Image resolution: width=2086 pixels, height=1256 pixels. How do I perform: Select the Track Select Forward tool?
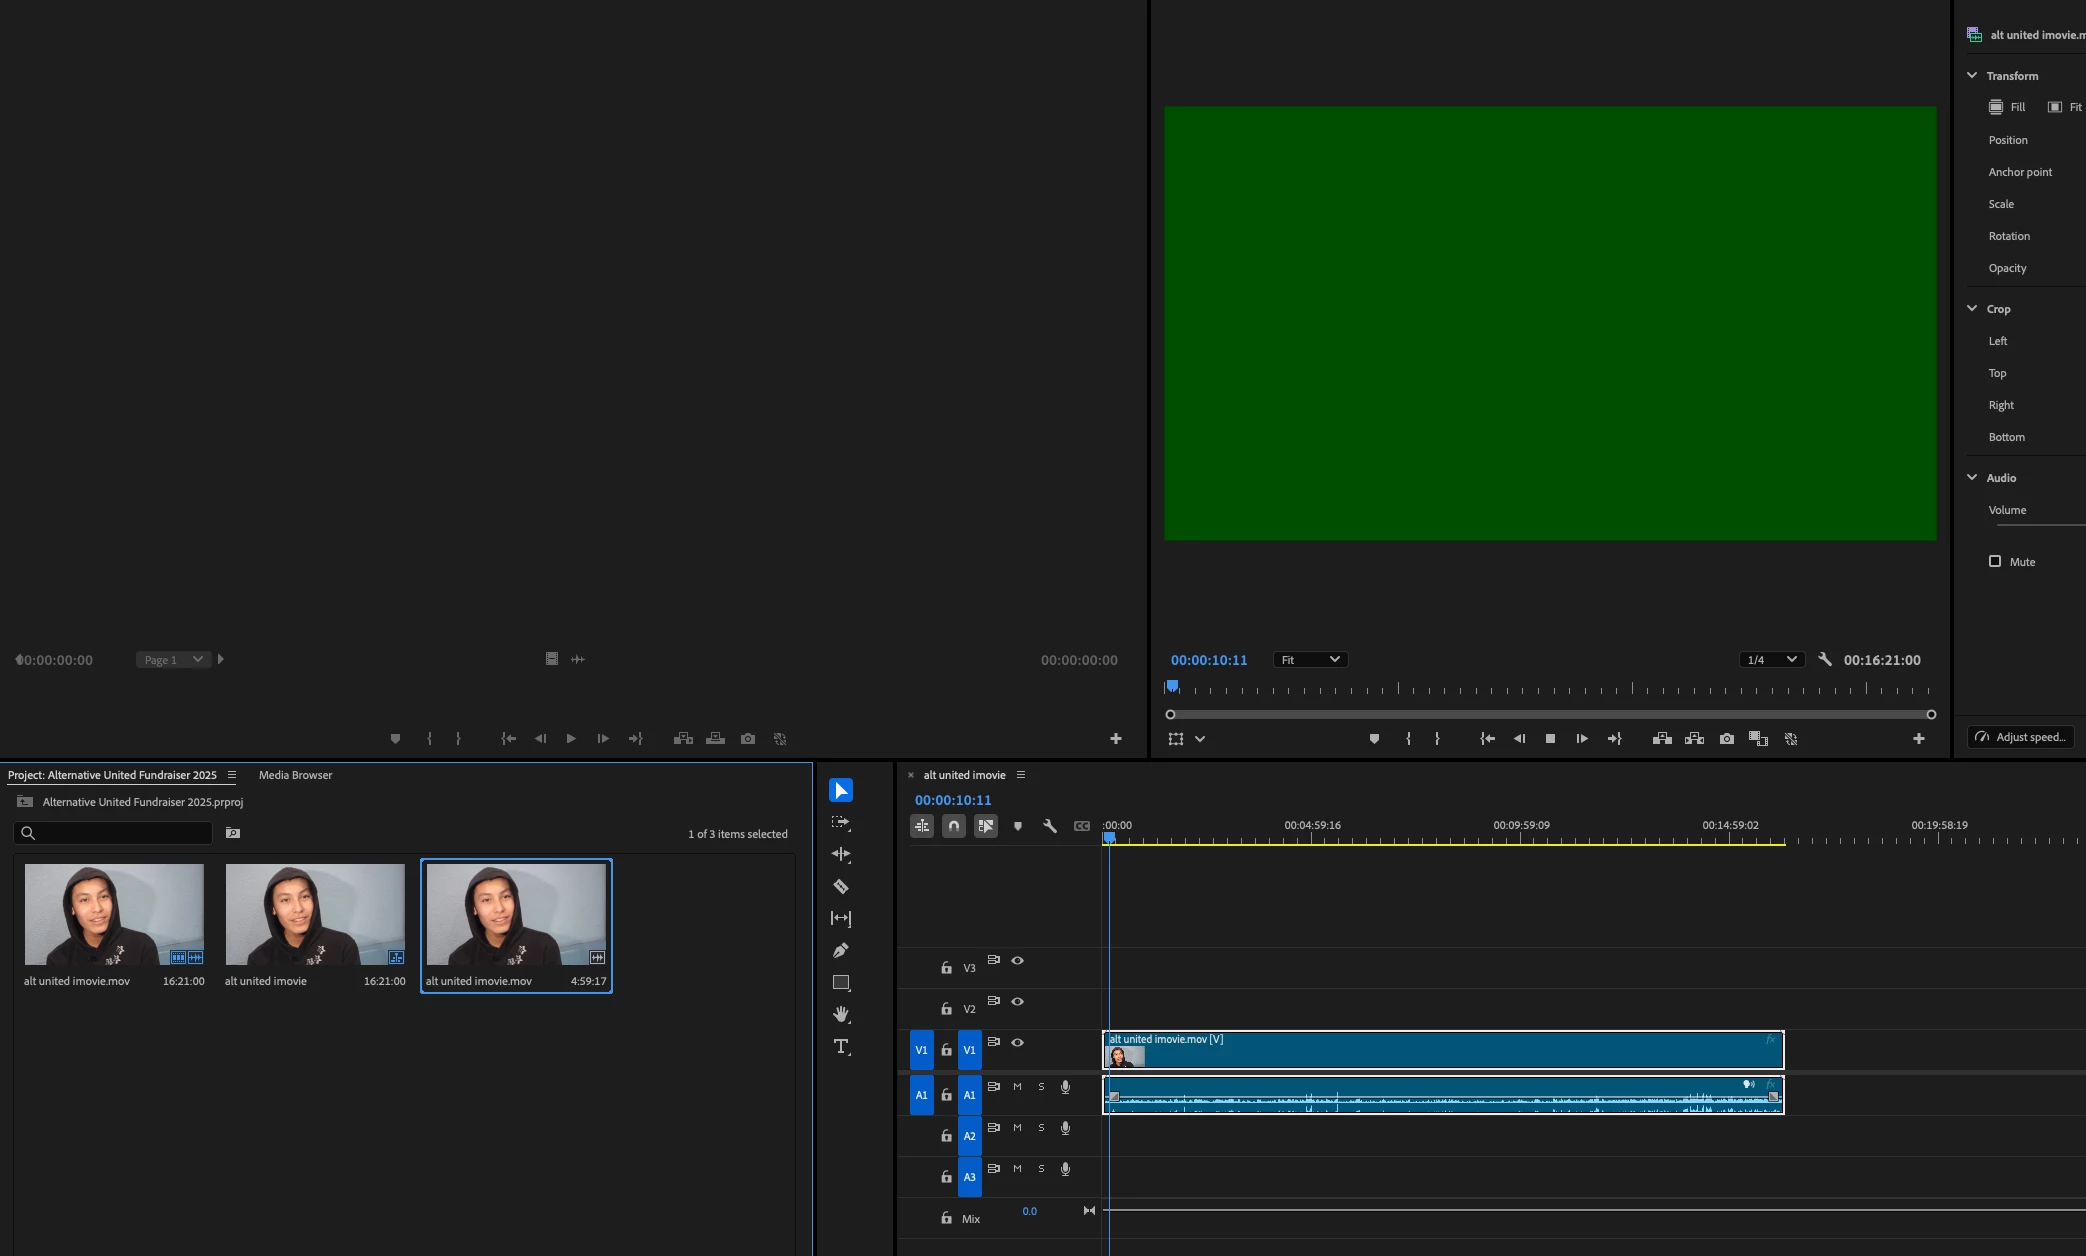coord(841,822)
